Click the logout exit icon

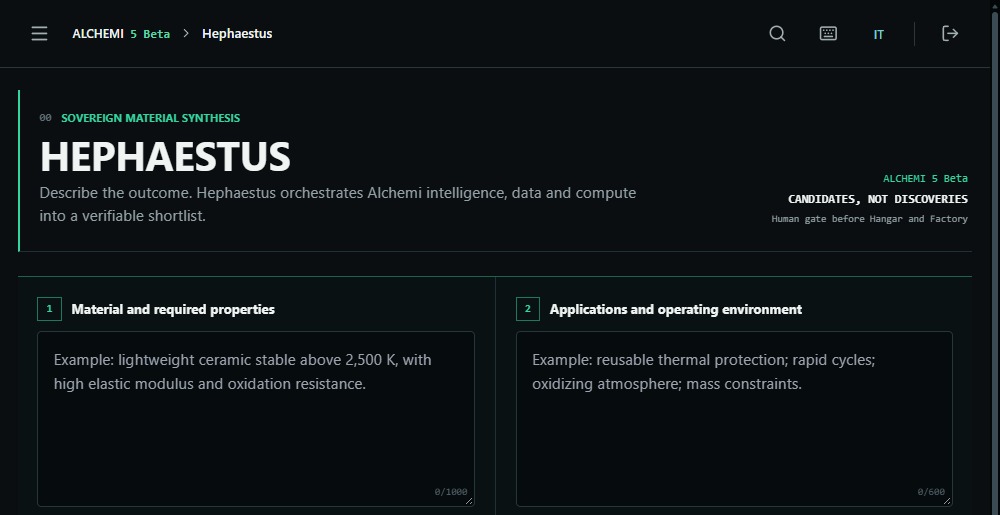point(950,34)
